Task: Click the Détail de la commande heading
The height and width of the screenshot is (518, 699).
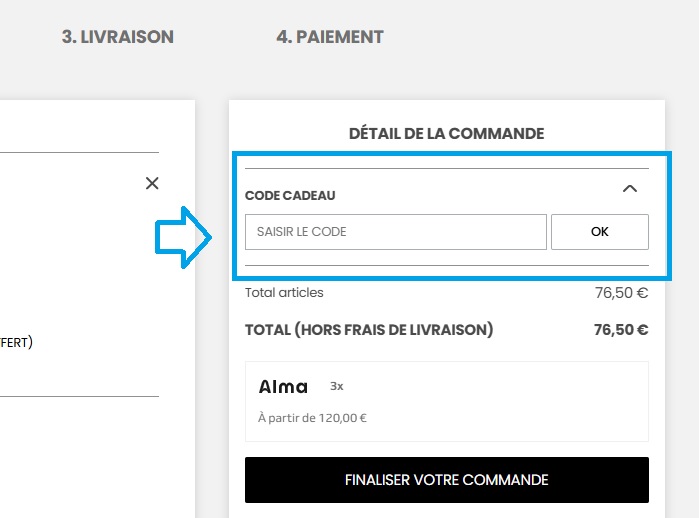Action: coord(446,133)
